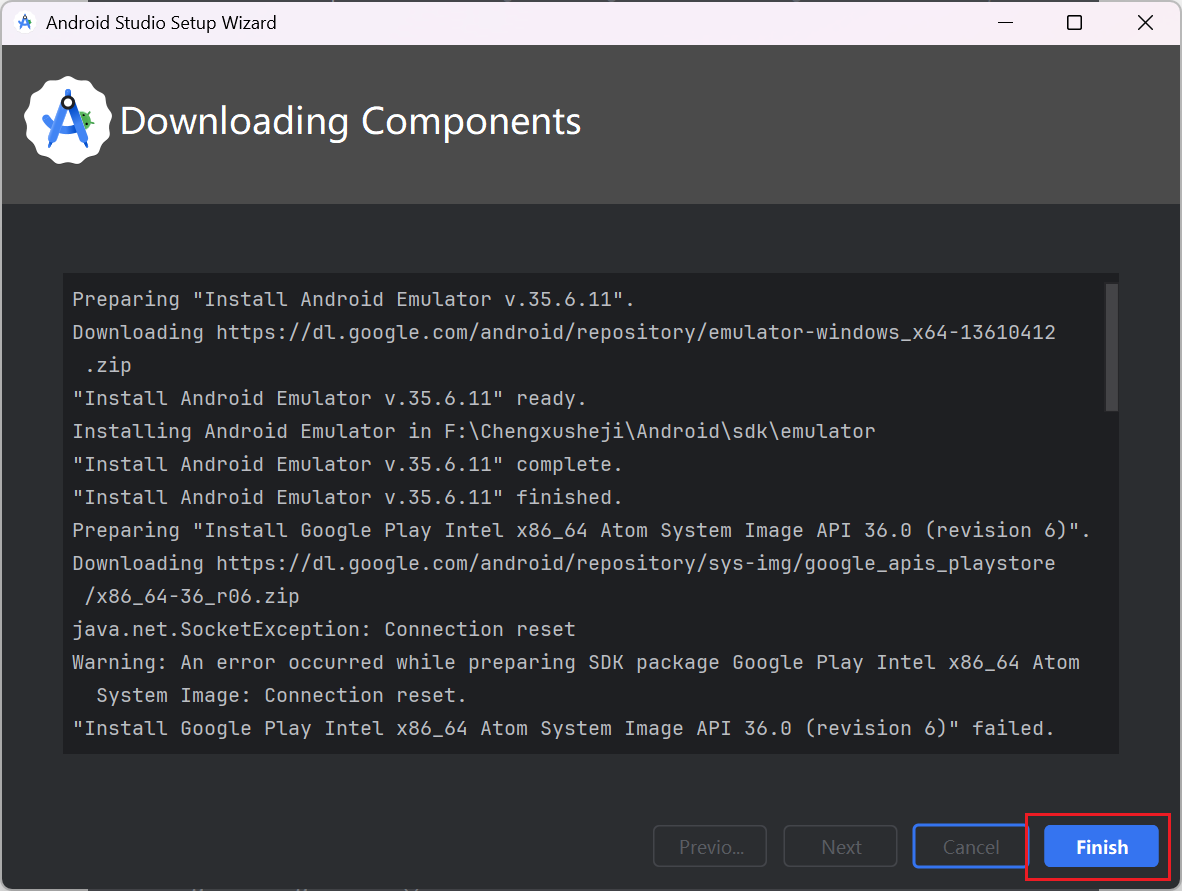Image resolution: width=1182 pixels, height=891 pixels.
Task: Close the Setup Wizard window
Action: (1145, 23)
